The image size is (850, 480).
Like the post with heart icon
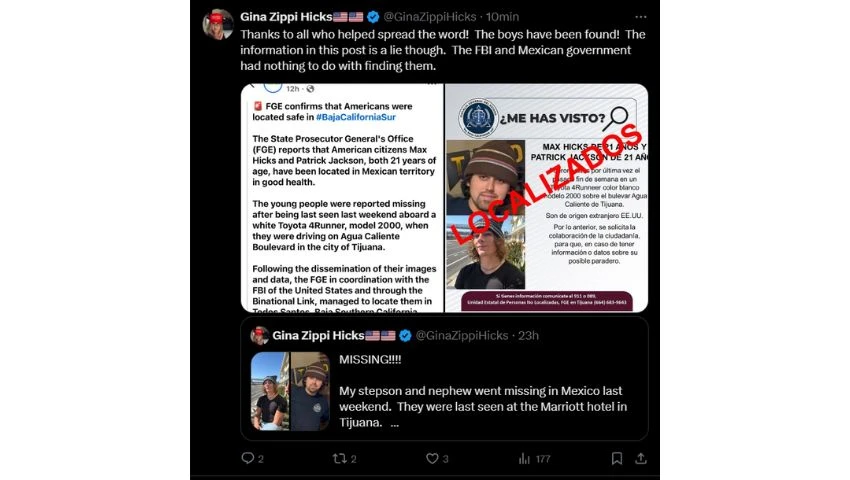(432, 459)
